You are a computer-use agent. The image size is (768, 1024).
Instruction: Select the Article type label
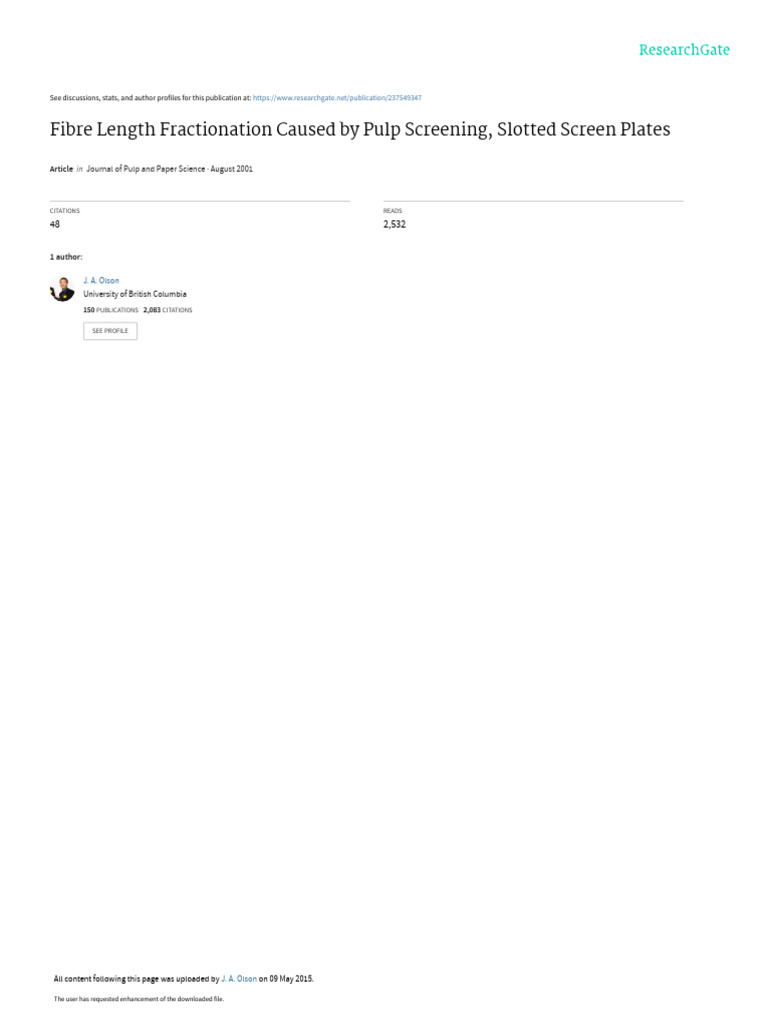click(61, 168)
